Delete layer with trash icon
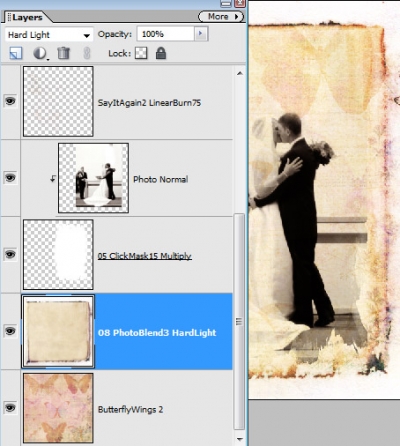This screenshot has height=446, width=400. click(63, 53)
